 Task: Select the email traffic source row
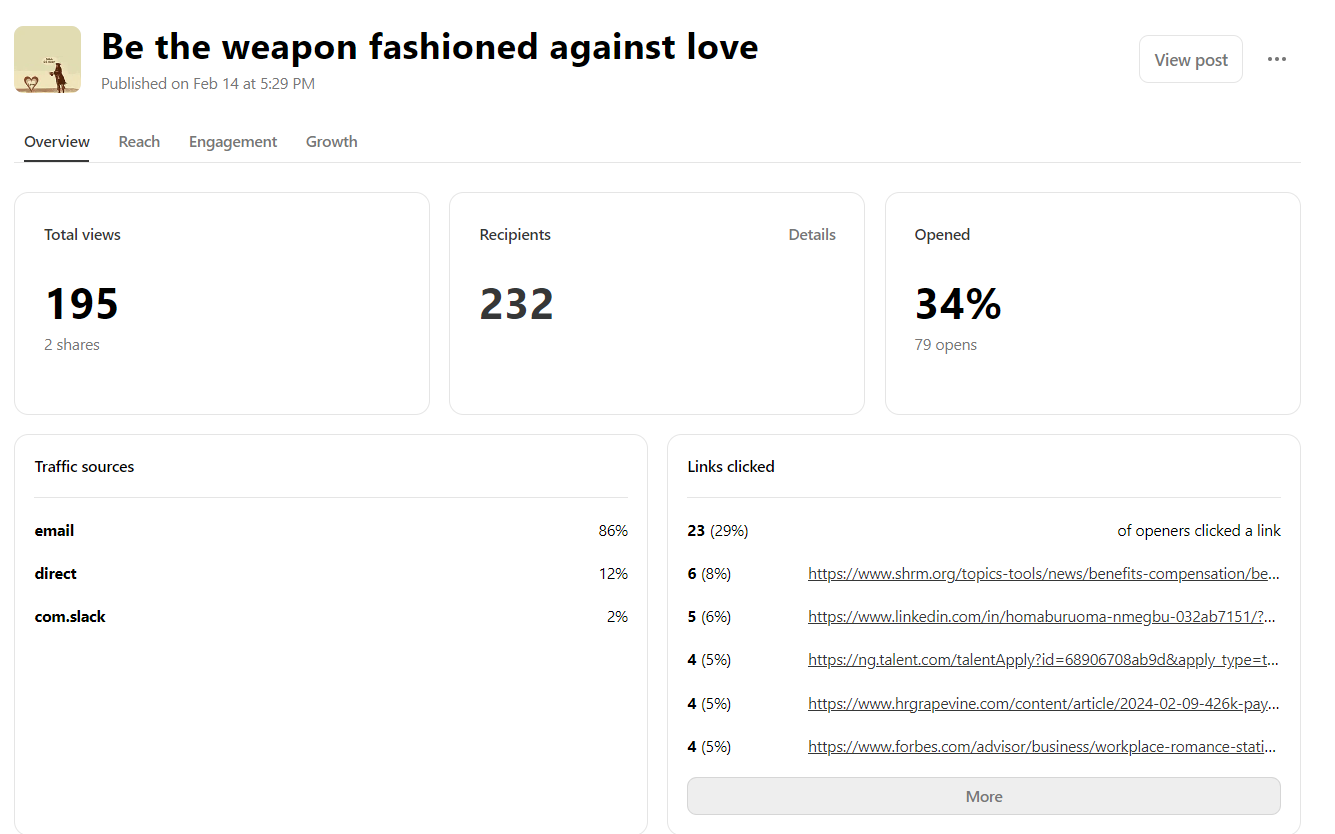(x=331, y=531)
